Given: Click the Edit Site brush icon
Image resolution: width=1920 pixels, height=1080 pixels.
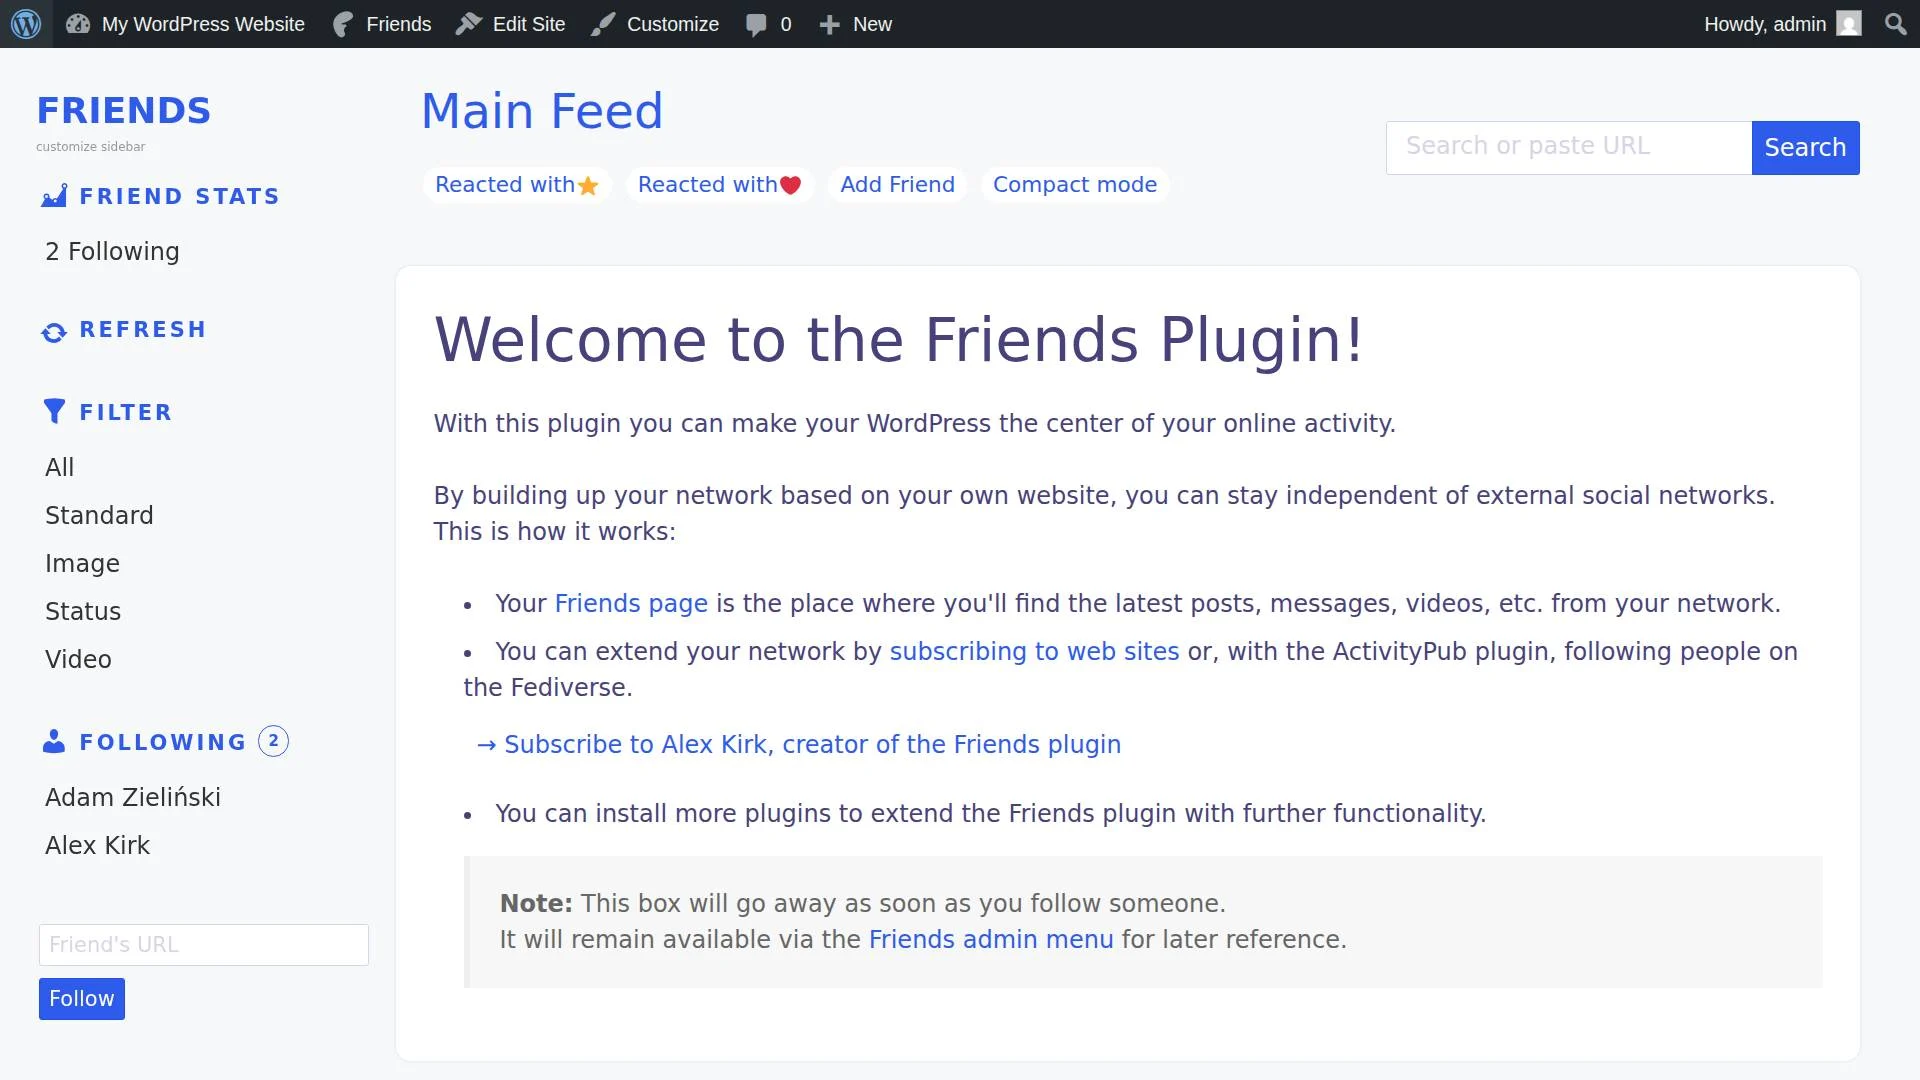Looking at the screenshot, I should coord(468,24).
